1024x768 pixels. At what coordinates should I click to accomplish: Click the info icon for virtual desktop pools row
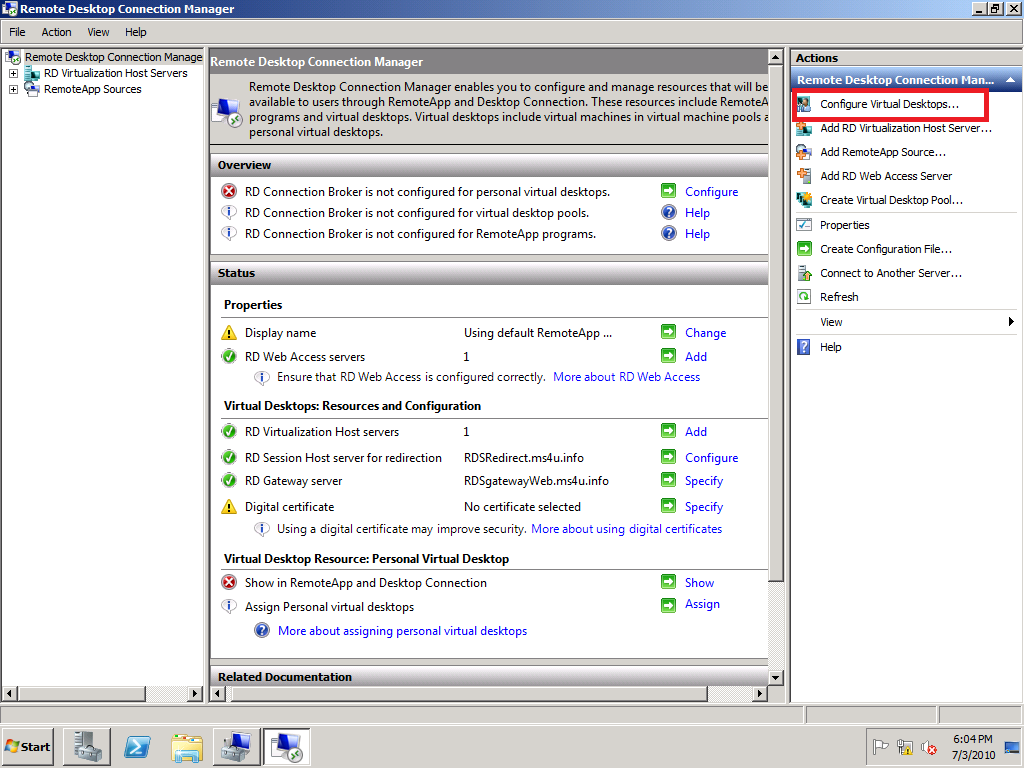point(229,212)
